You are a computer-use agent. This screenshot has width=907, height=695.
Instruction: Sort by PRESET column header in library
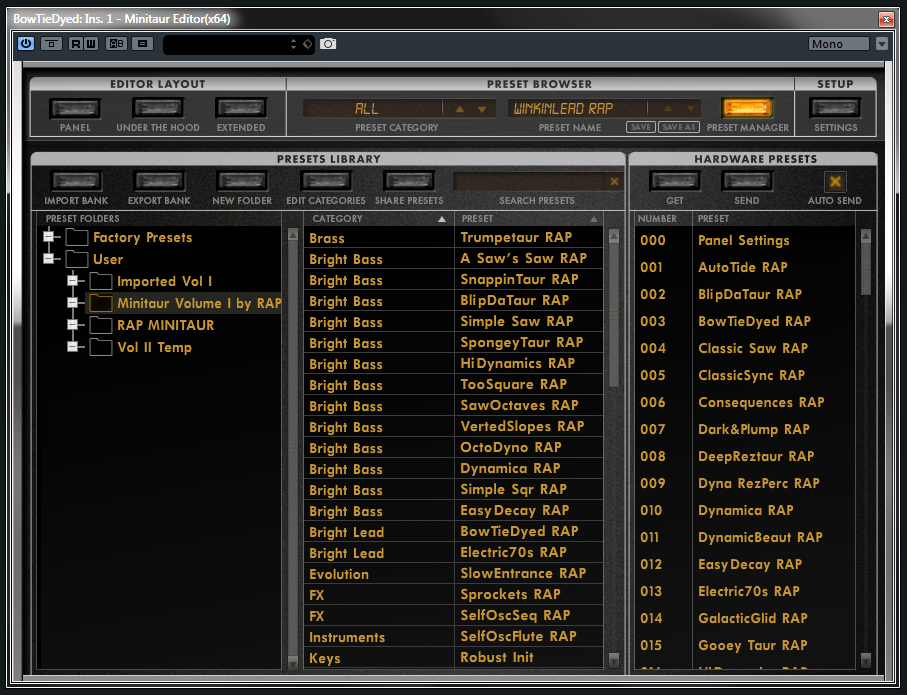coord(529,219)
